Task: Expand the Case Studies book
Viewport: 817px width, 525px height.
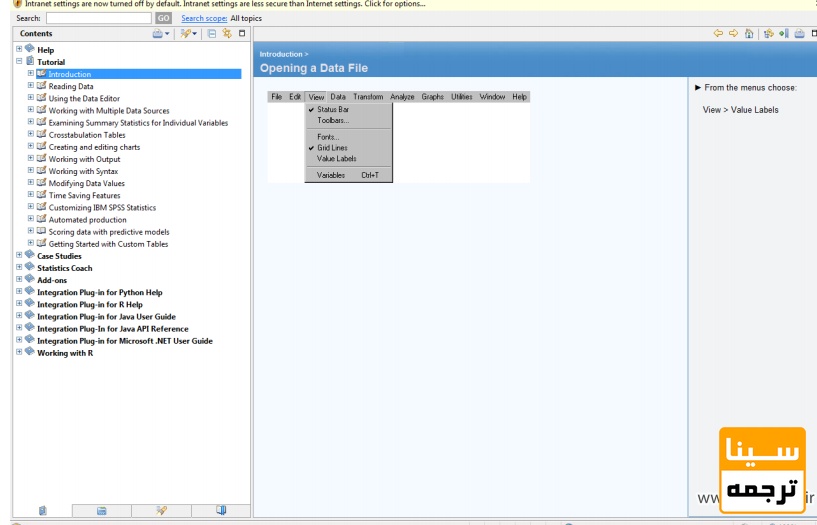Action: pyautogui.click(x=19, y=255)
